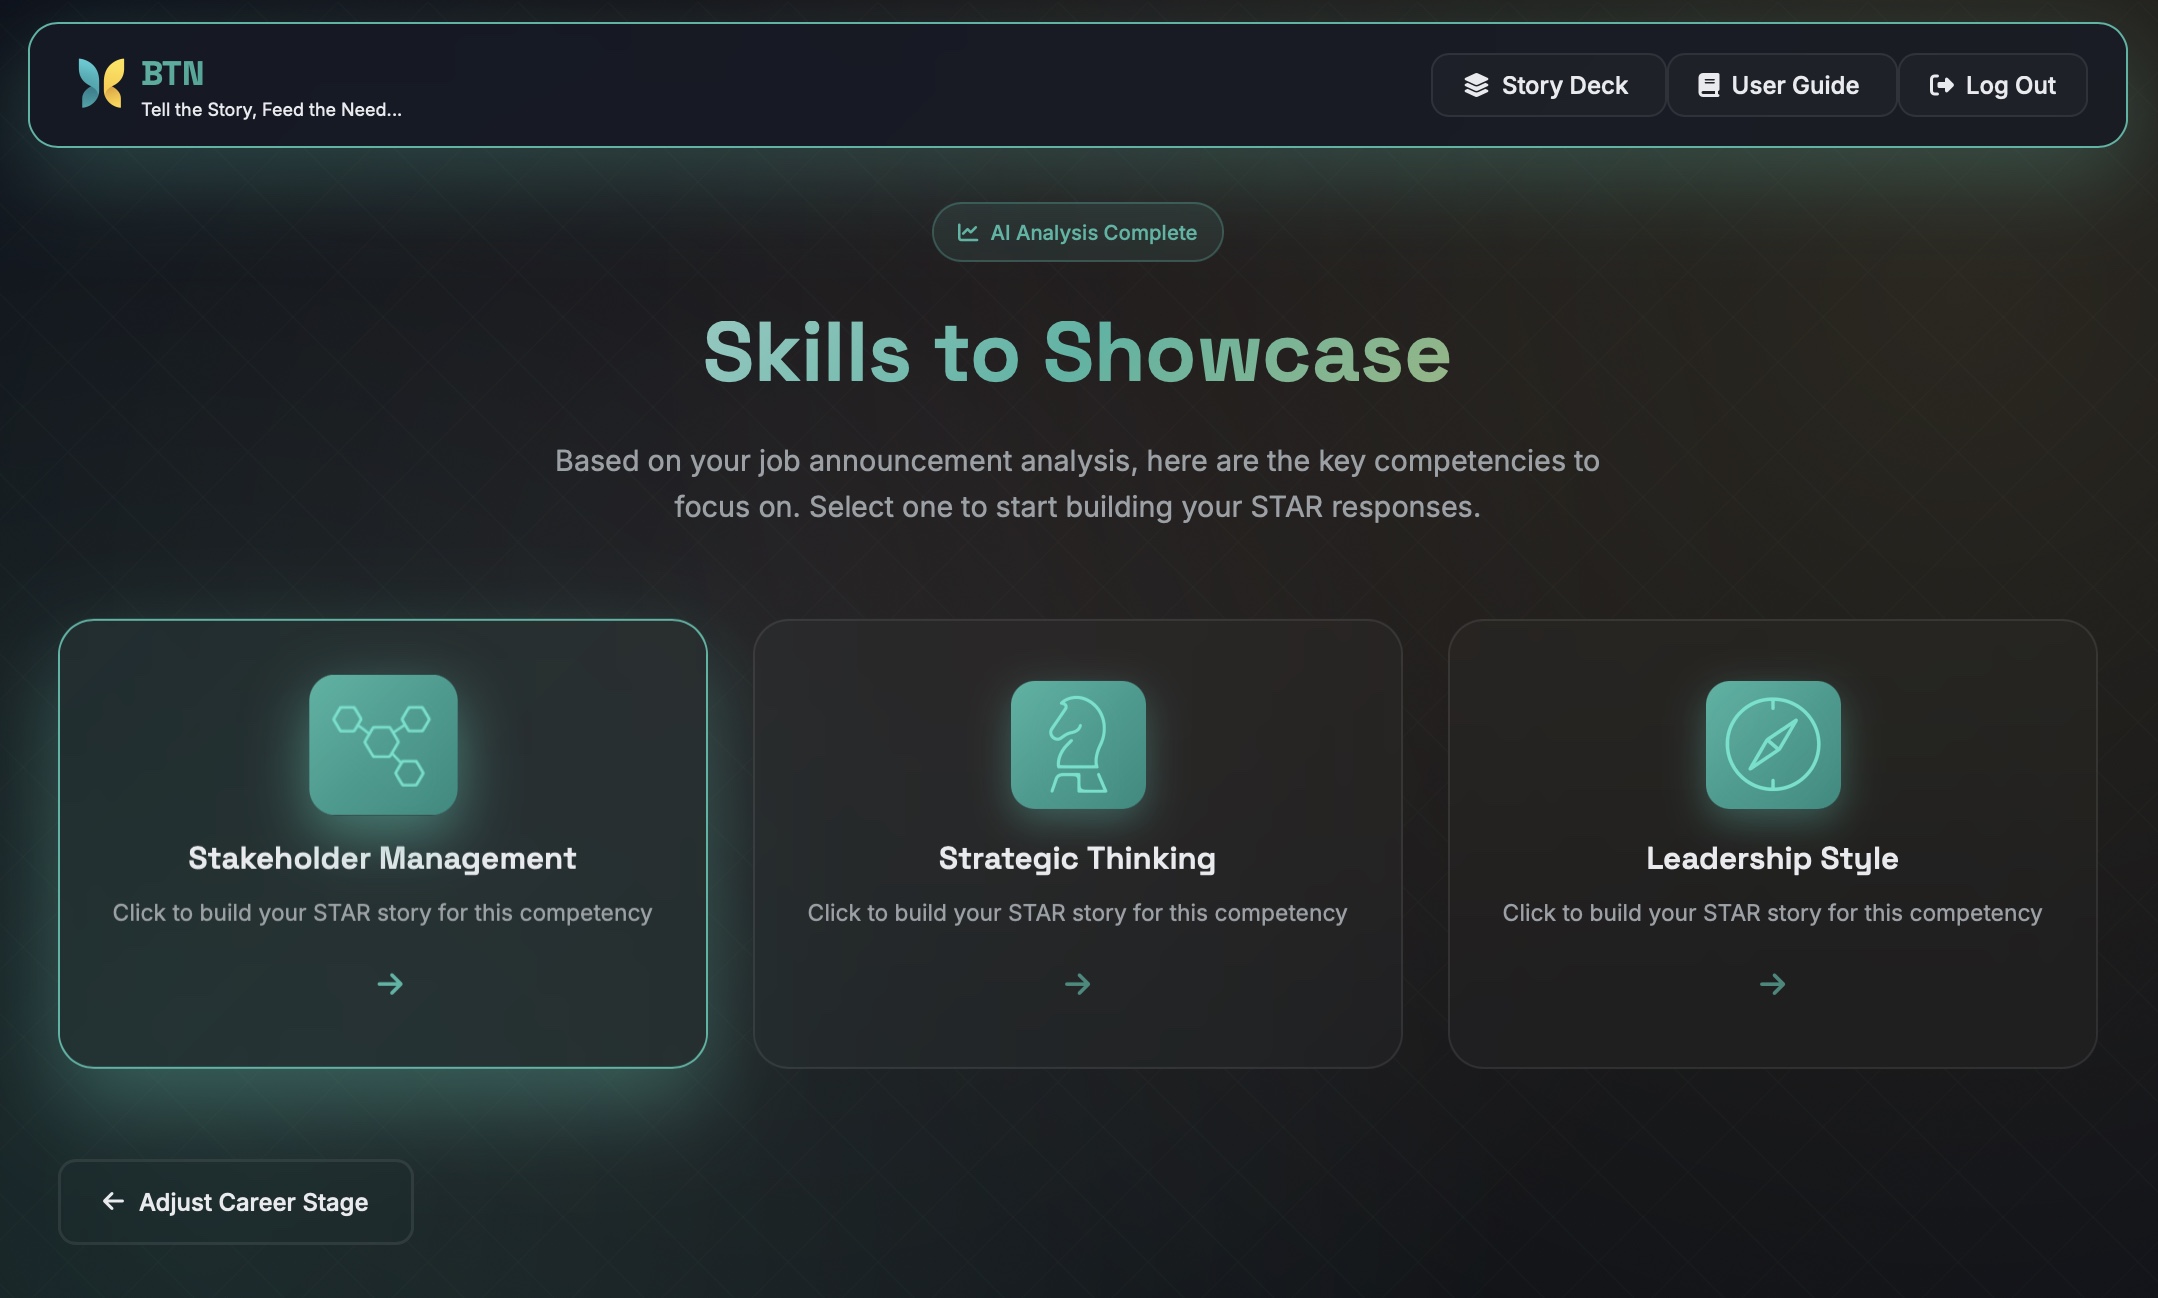Select the Stakeholder Management network icon
This screenshot has width=2158, height=1298.
[382, 744]
